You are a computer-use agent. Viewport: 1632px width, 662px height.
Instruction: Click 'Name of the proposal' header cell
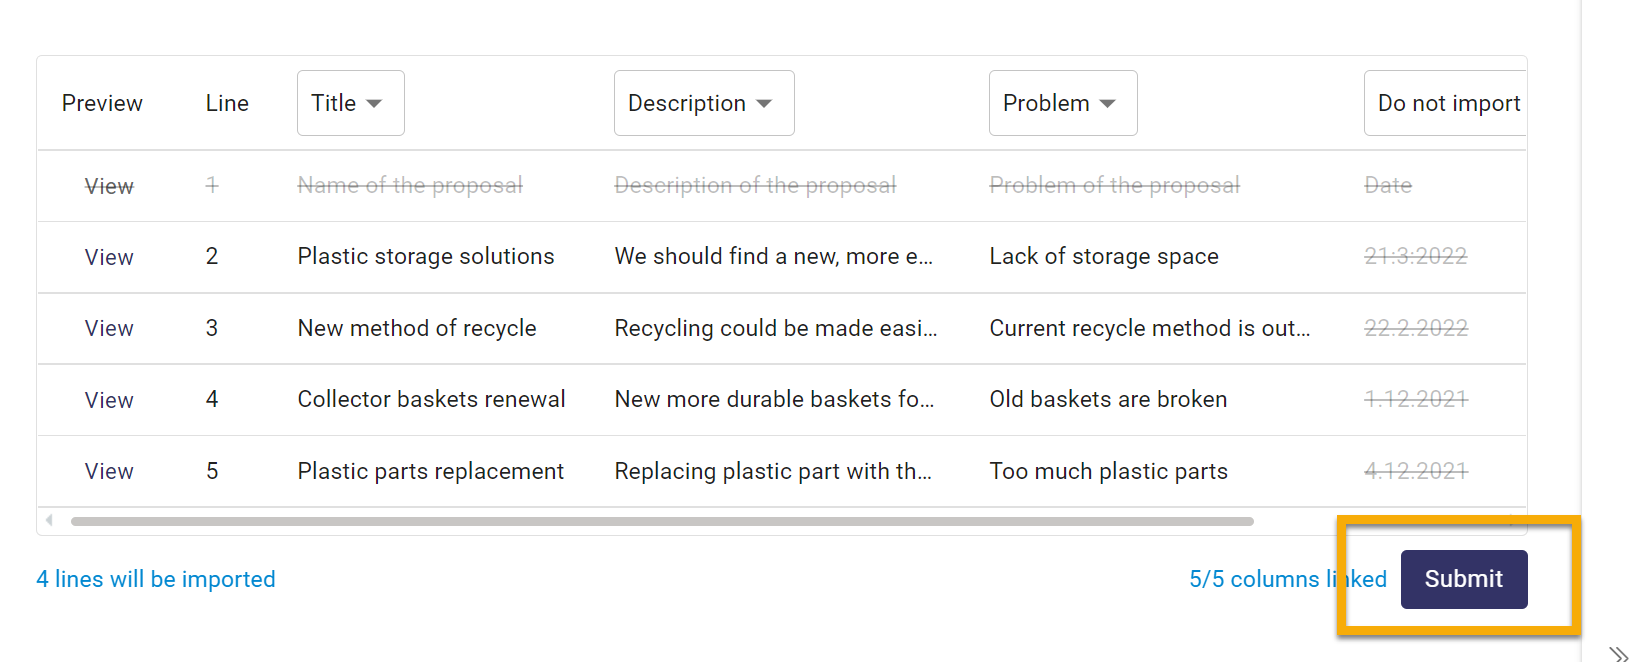(410, 185)
